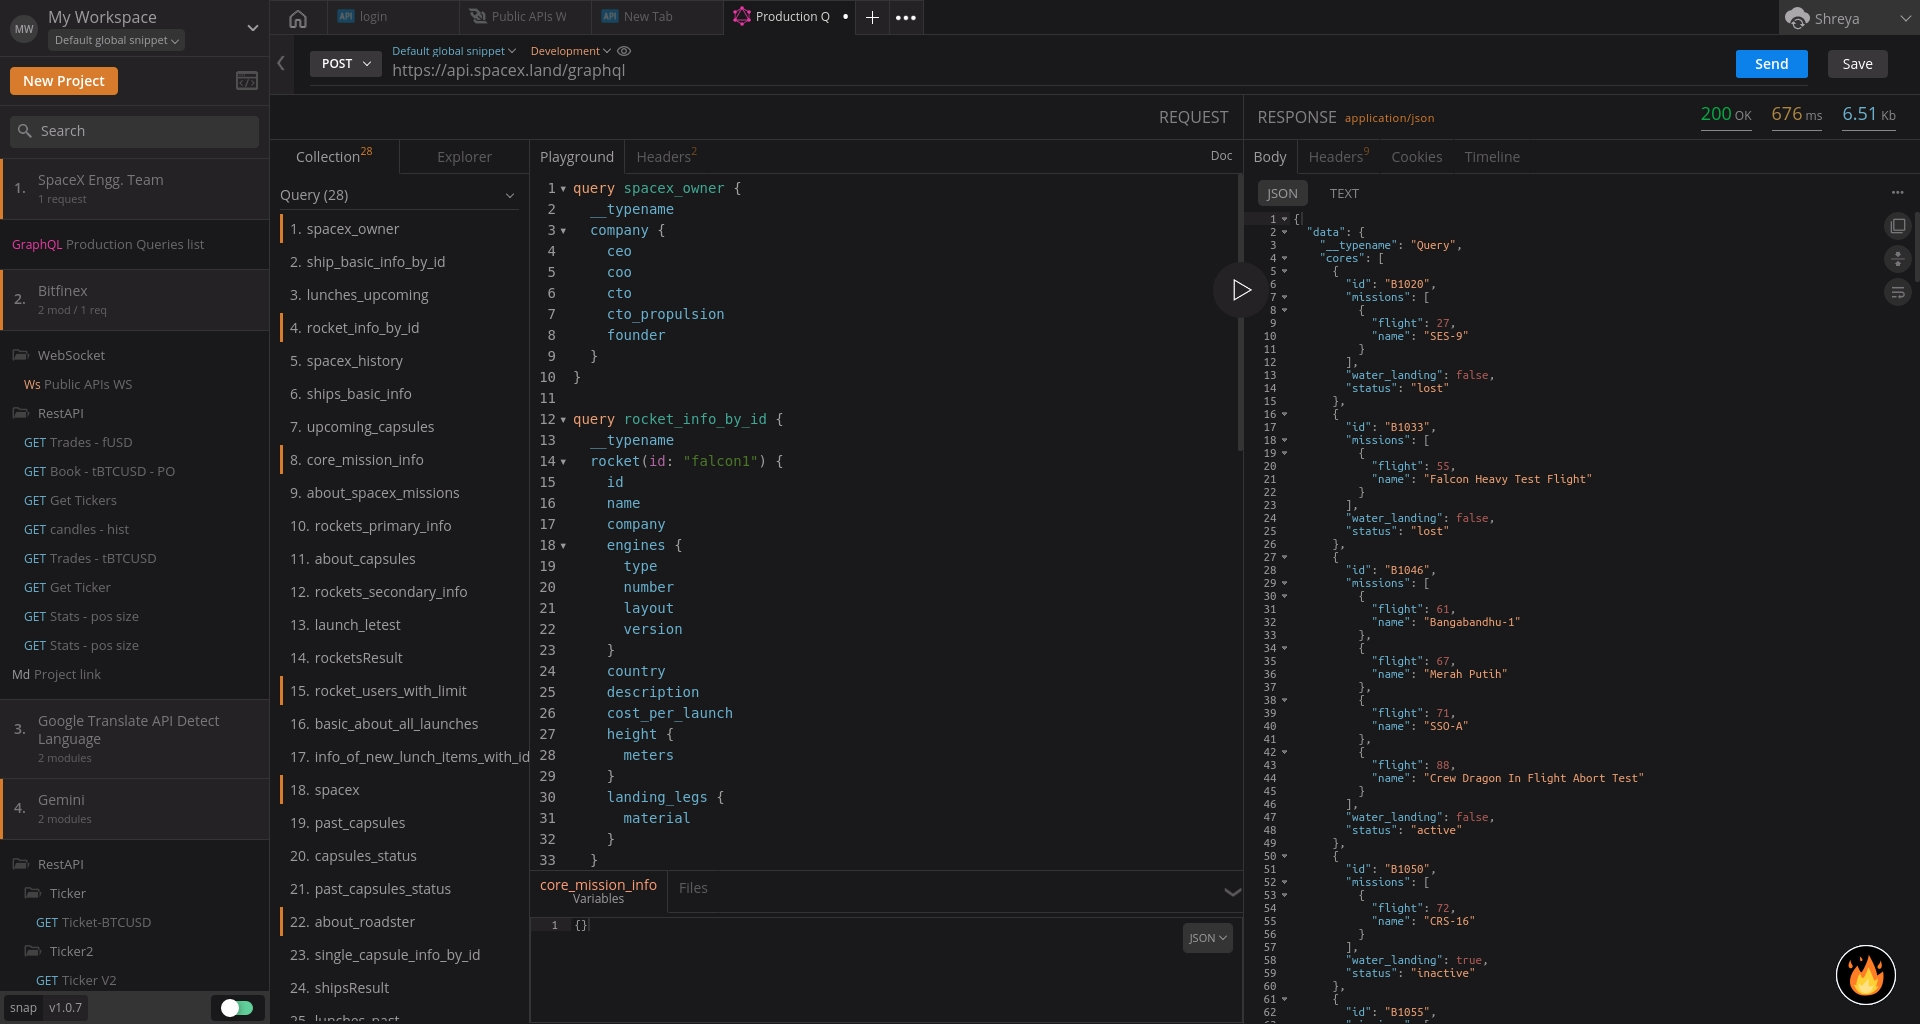This screenshot has width=1920, height=1024.
Task: Click the Send button
Action: click(x=1771, y=64)
